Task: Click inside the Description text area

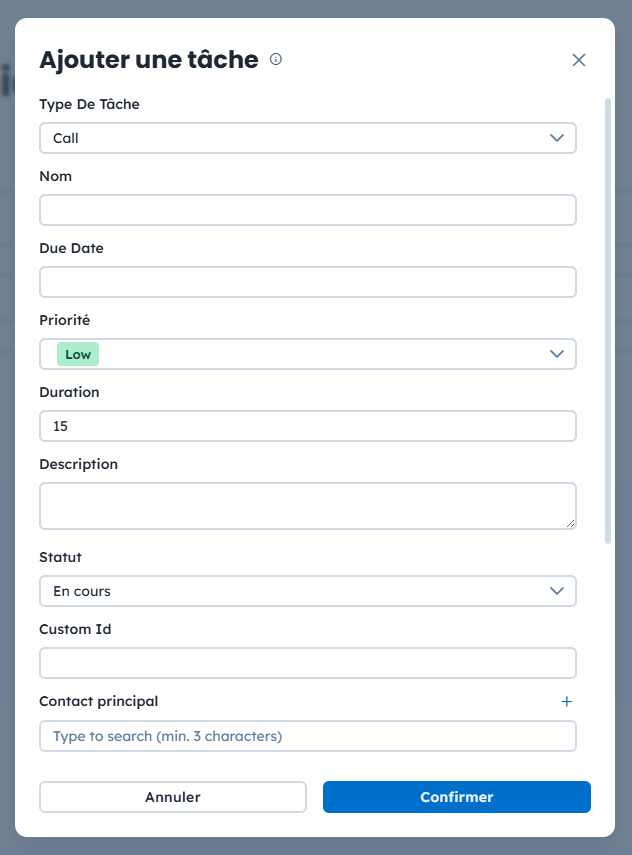Action: coord(307,505)
